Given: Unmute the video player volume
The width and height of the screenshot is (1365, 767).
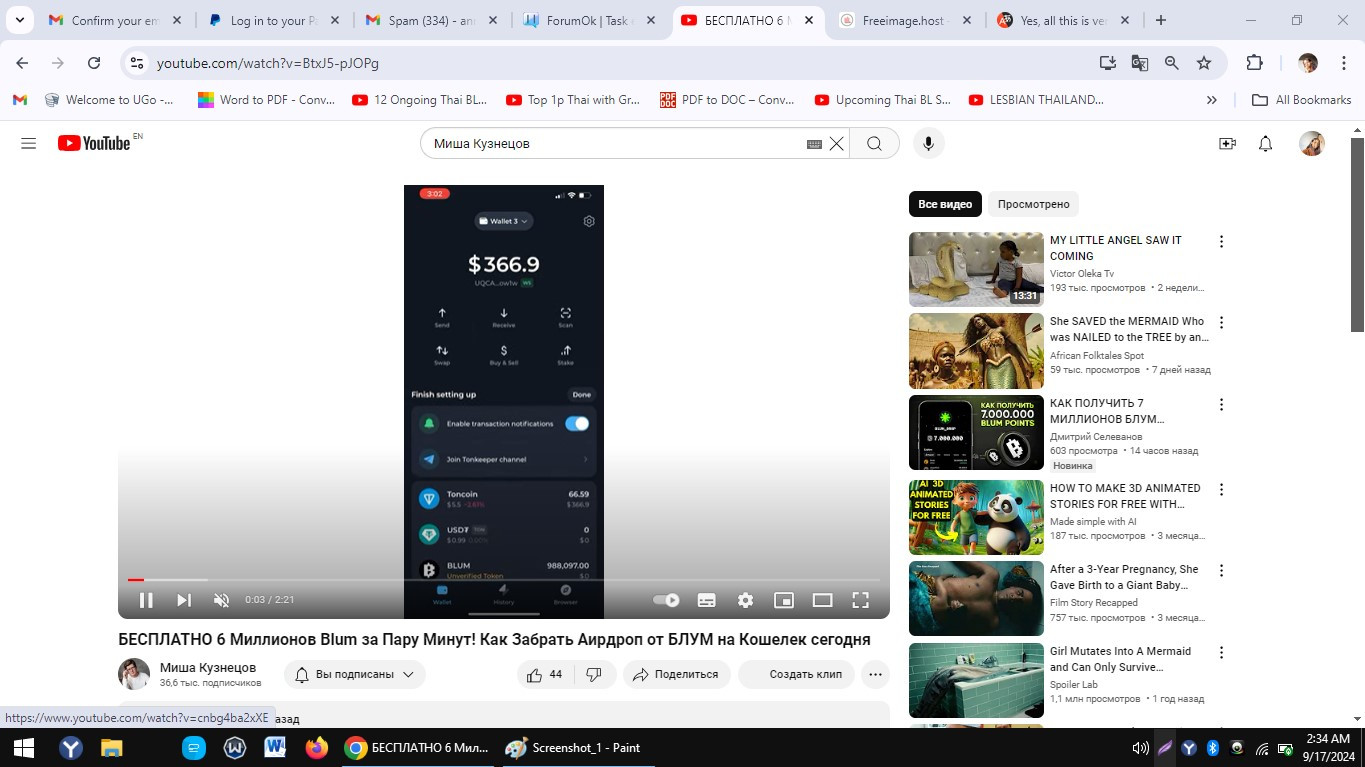Looking at the screenshot, I should coord(222,600).
